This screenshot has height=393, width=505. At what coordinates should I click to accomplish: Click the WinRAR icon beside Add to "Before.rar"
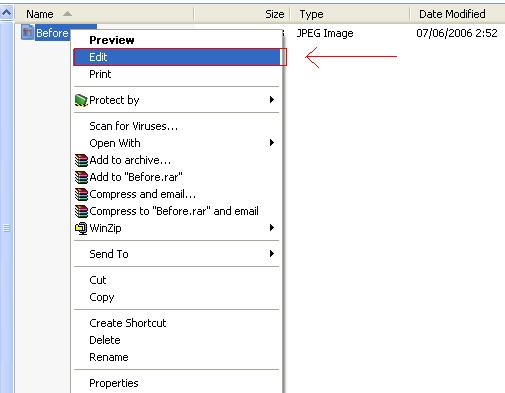[81, 177]
